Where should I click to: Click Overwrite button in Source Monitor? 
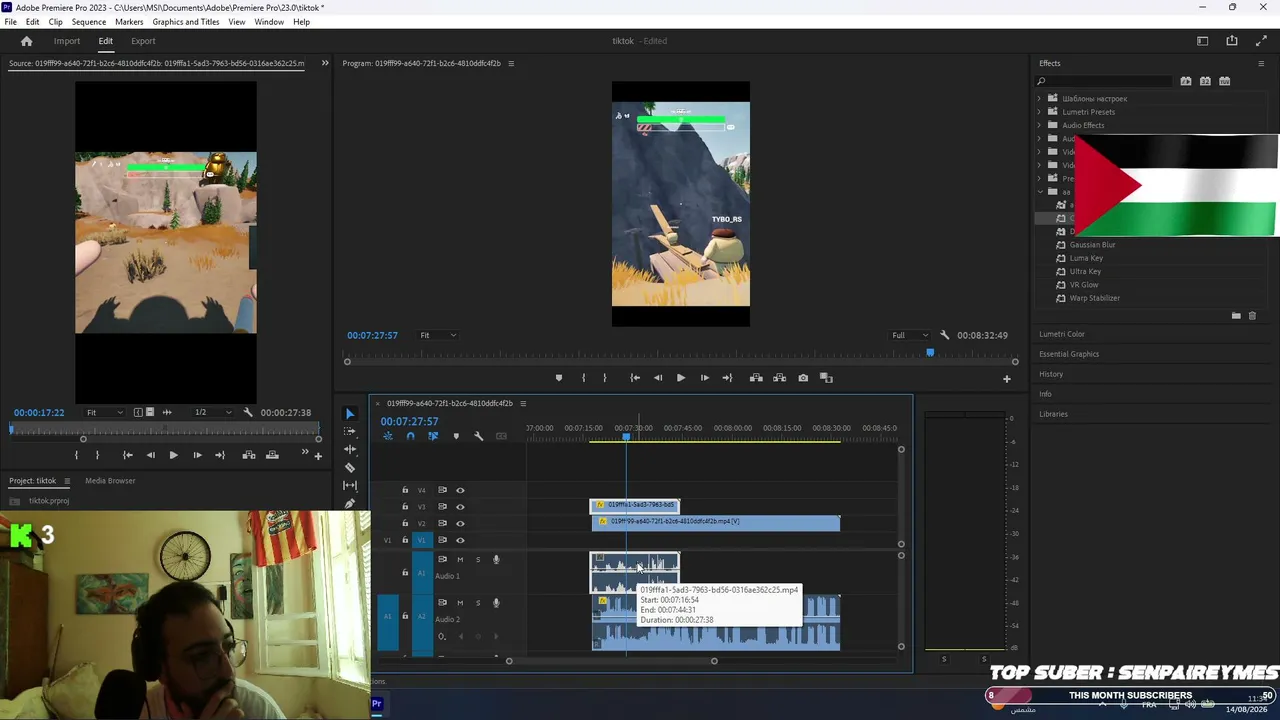click(x=272, y=455)
